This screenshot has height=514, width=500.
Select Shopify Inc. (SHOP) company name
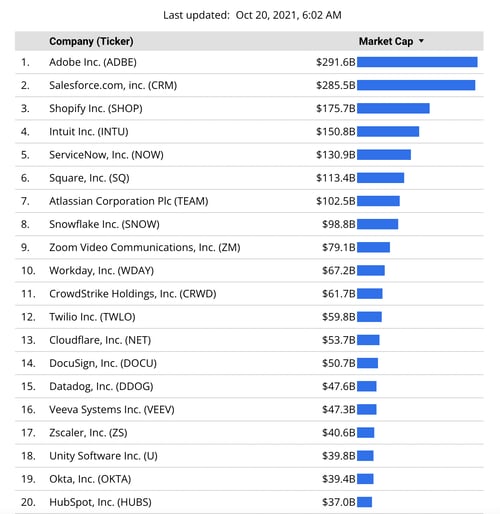(96, 109)
